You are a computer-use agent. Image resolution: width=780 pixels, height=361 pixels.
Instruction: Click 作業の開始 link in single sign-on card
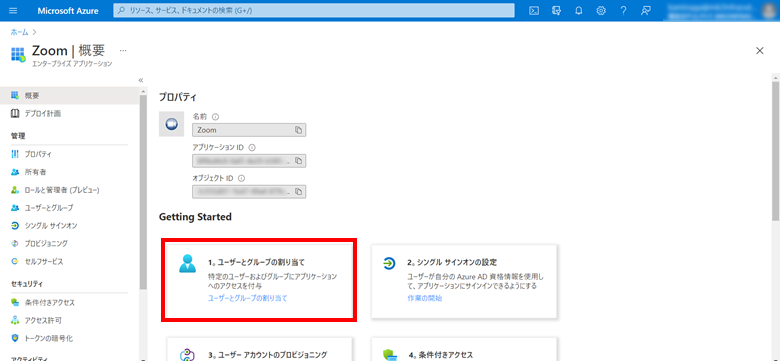pyautogui.click(x=424, y=298)
